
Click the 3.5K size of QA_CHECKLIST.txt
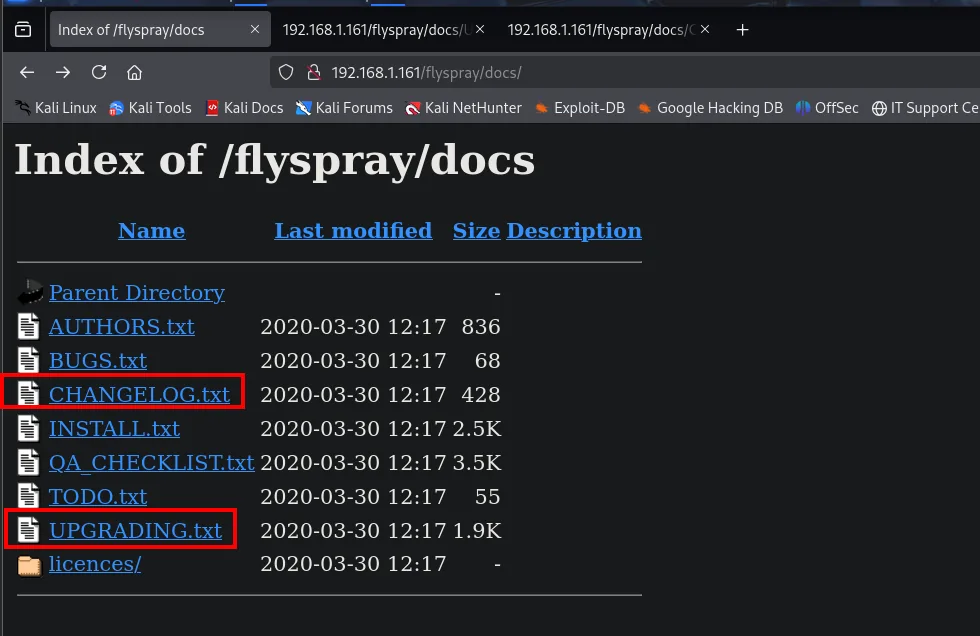pos(477,462)
